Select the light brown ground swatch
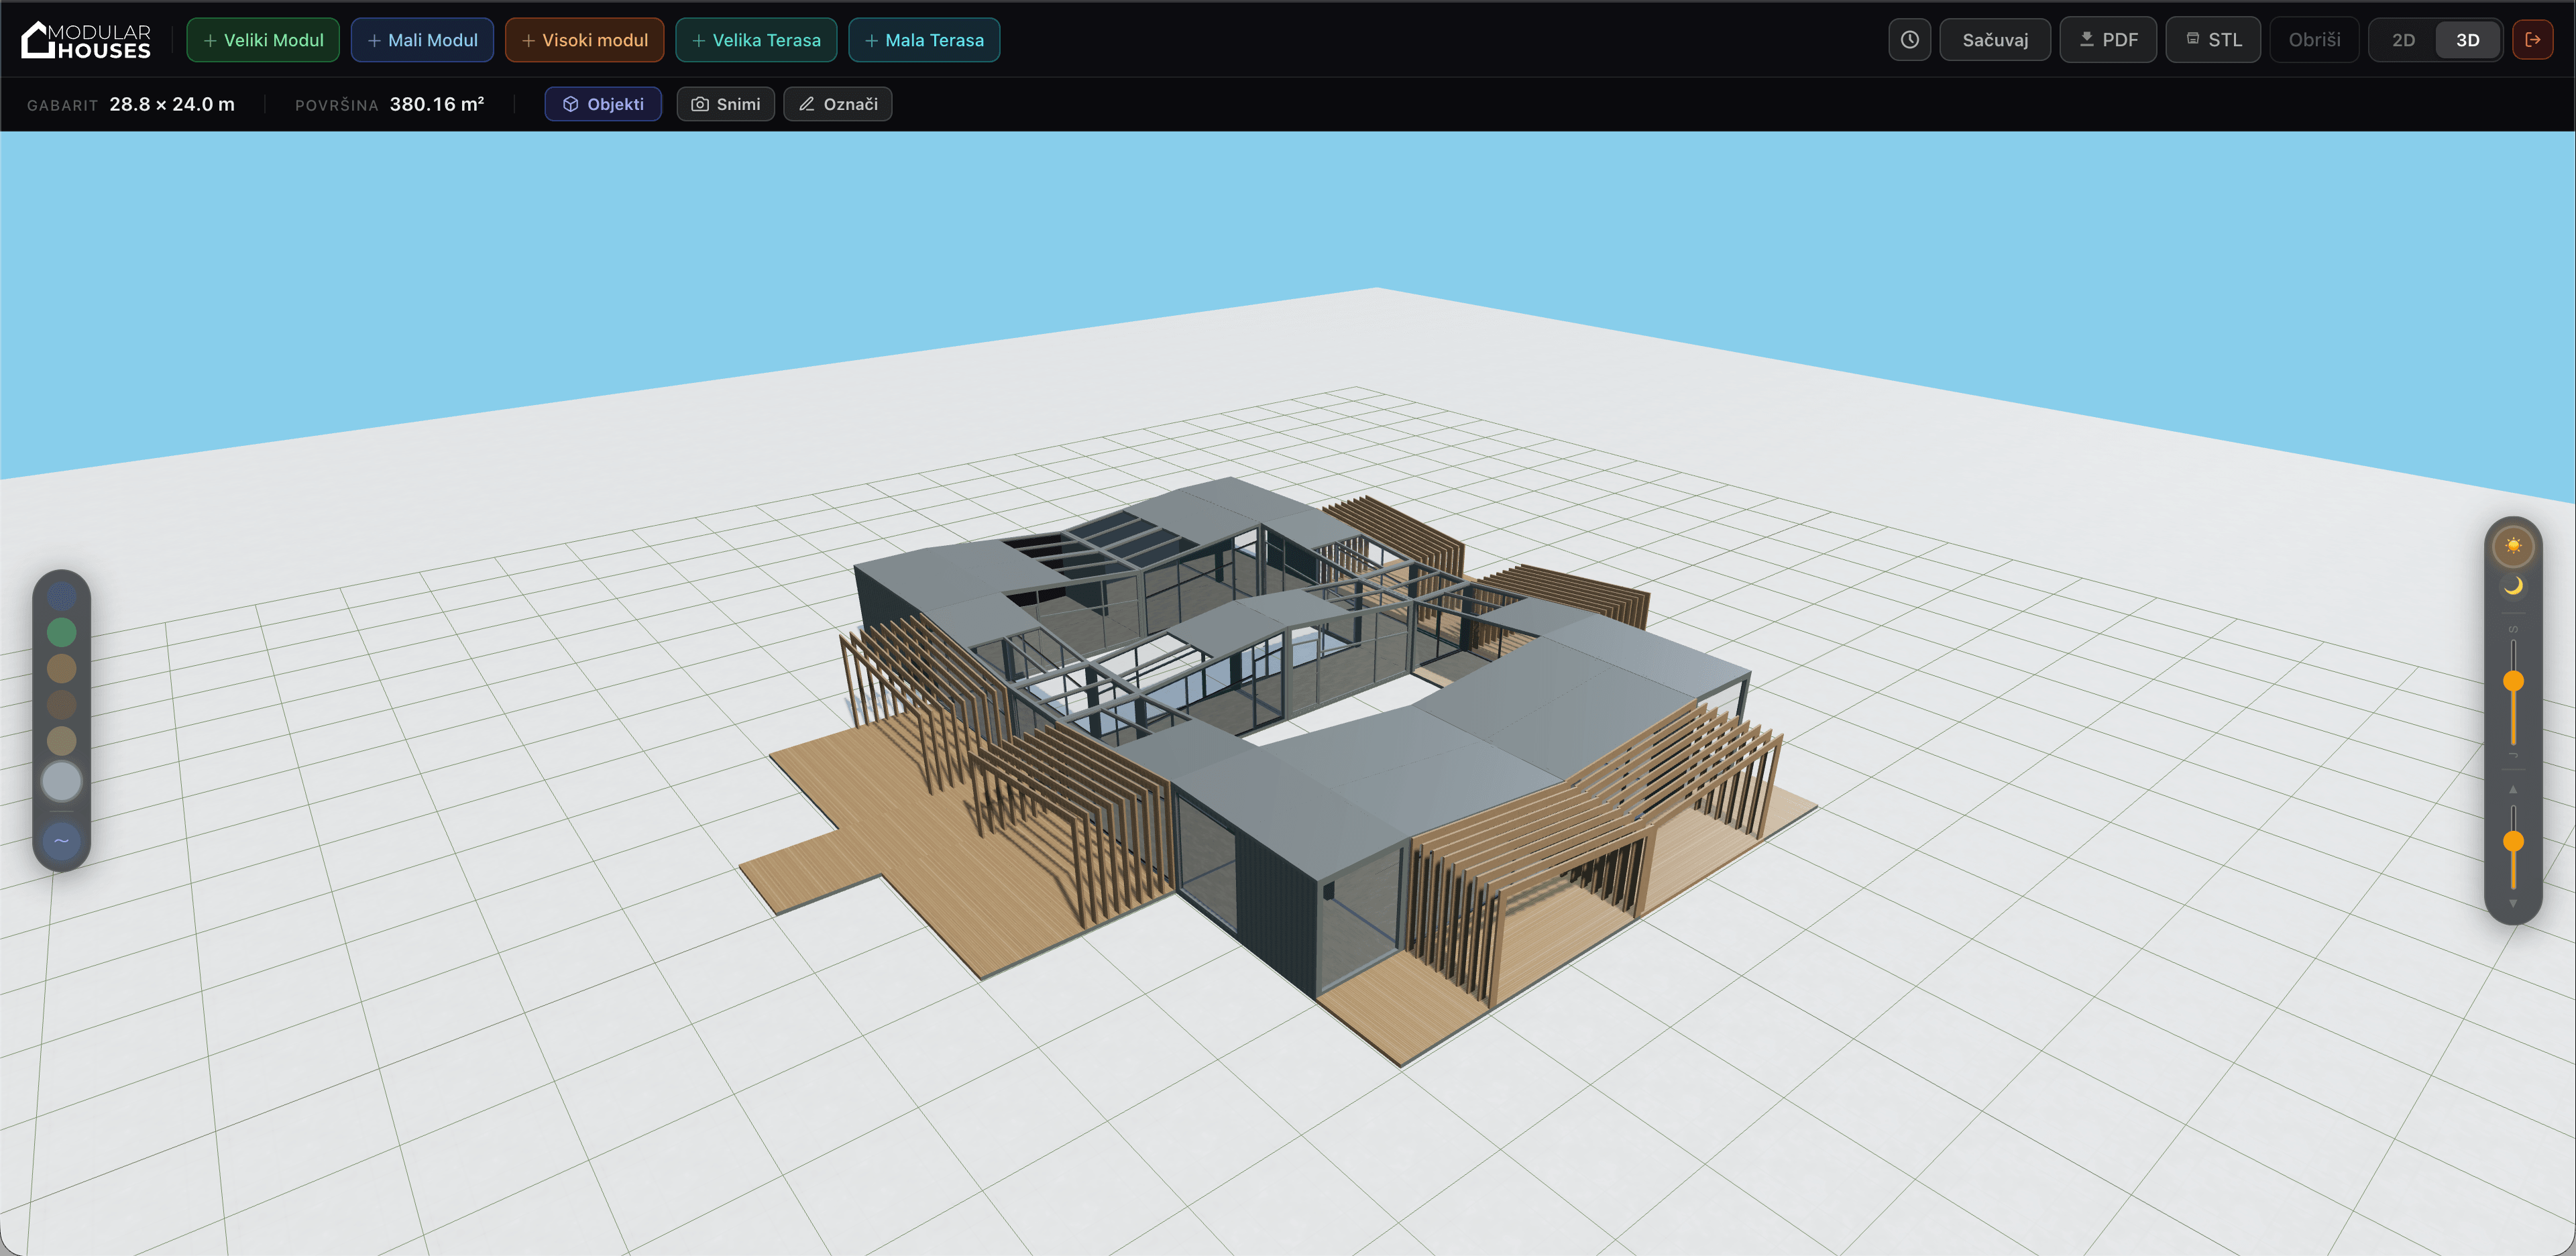 (62, 668)
